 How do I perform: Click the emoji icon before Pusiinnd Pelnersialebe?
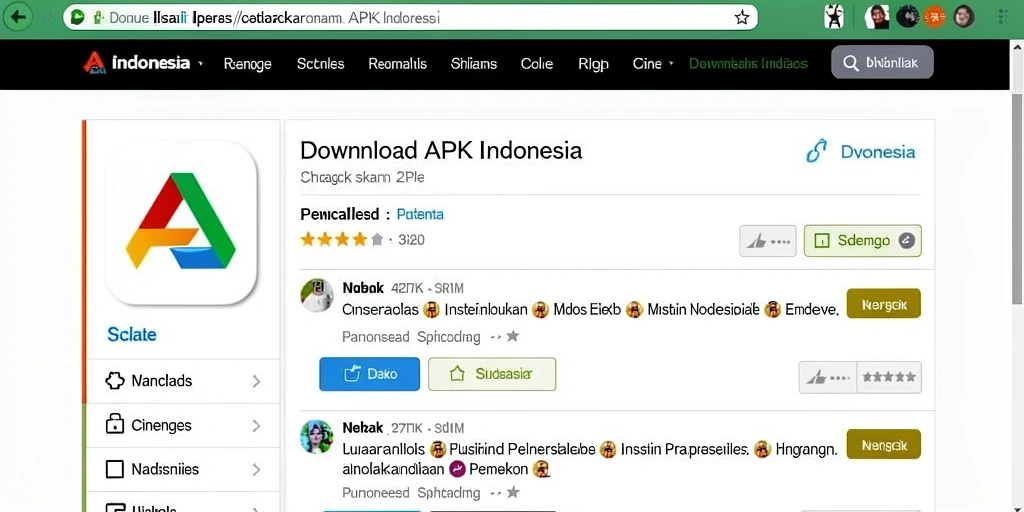(x=438, y=449)
